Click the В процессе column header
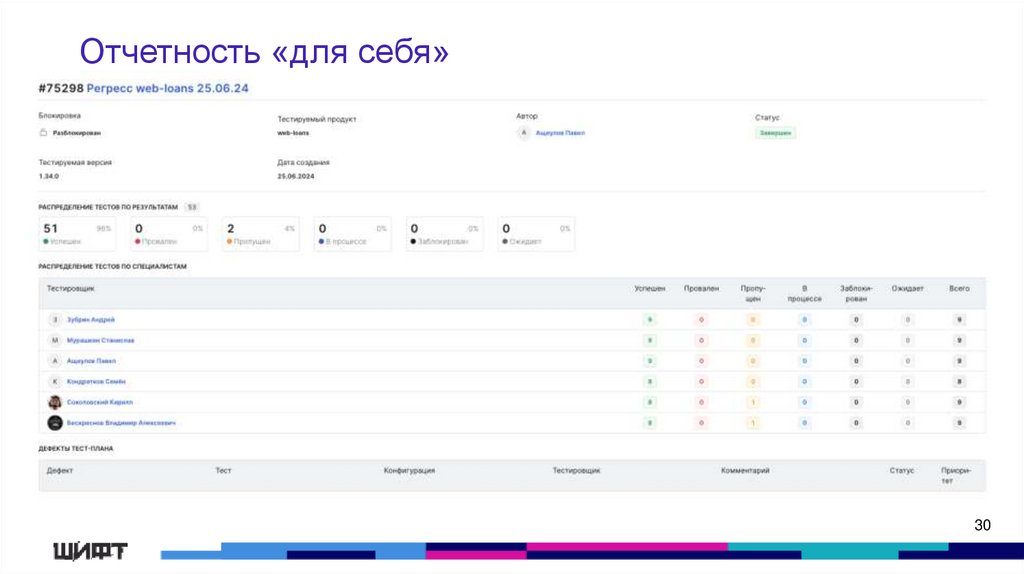The width and height of the screenshot is (1024, 574). (x=805, y=293)
